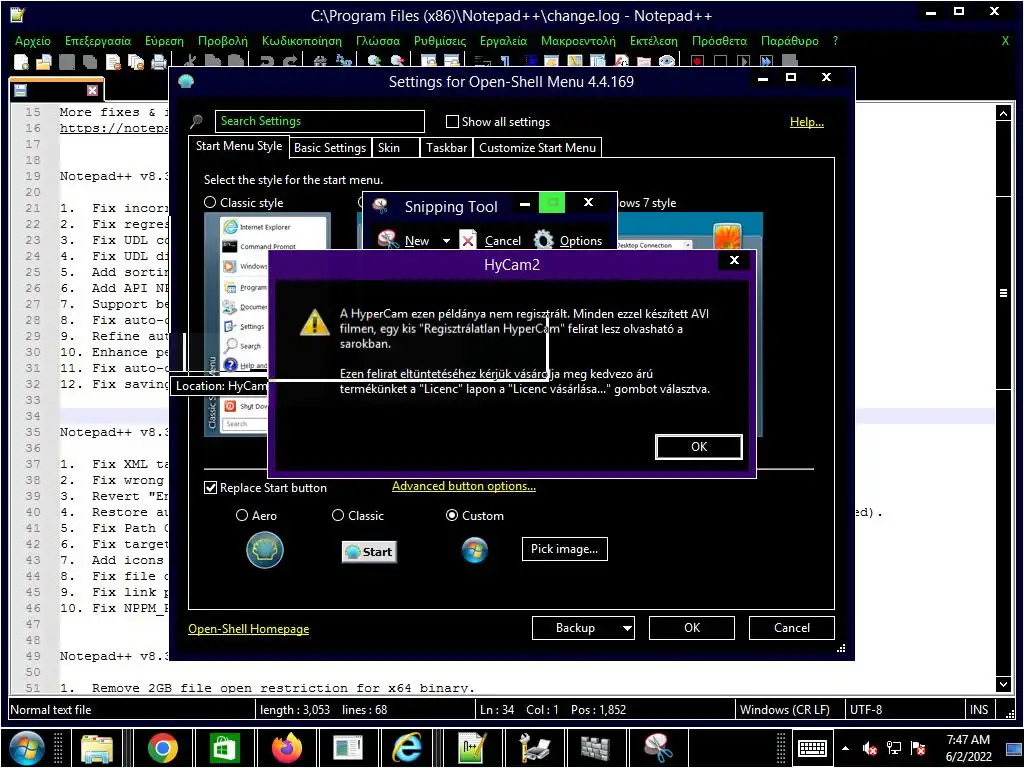Expand the Snipping Tool New dropdown arrow
This screenshot has height=768, width=1024.
(446, 240)
